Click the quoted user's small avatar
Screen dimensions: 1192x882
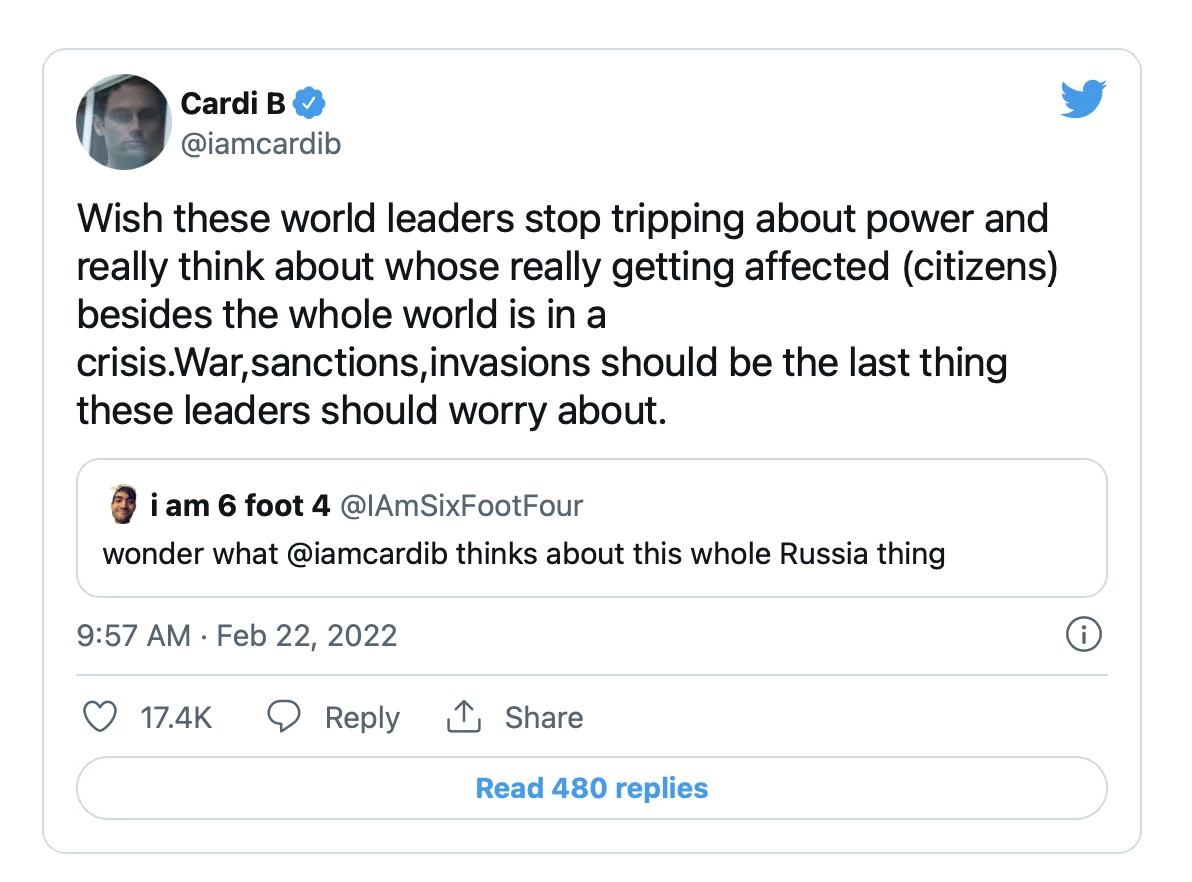[123, 505]
